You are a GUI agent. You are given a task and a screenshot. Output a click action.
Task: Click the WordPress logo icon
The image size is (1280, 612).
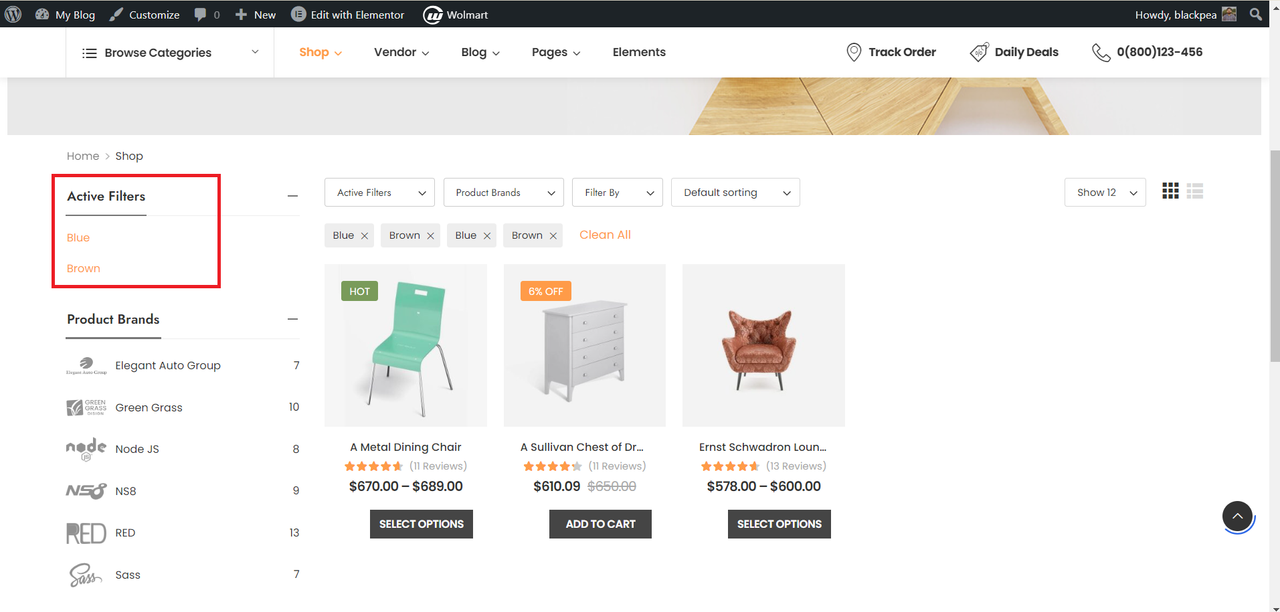tap(14, 14)
